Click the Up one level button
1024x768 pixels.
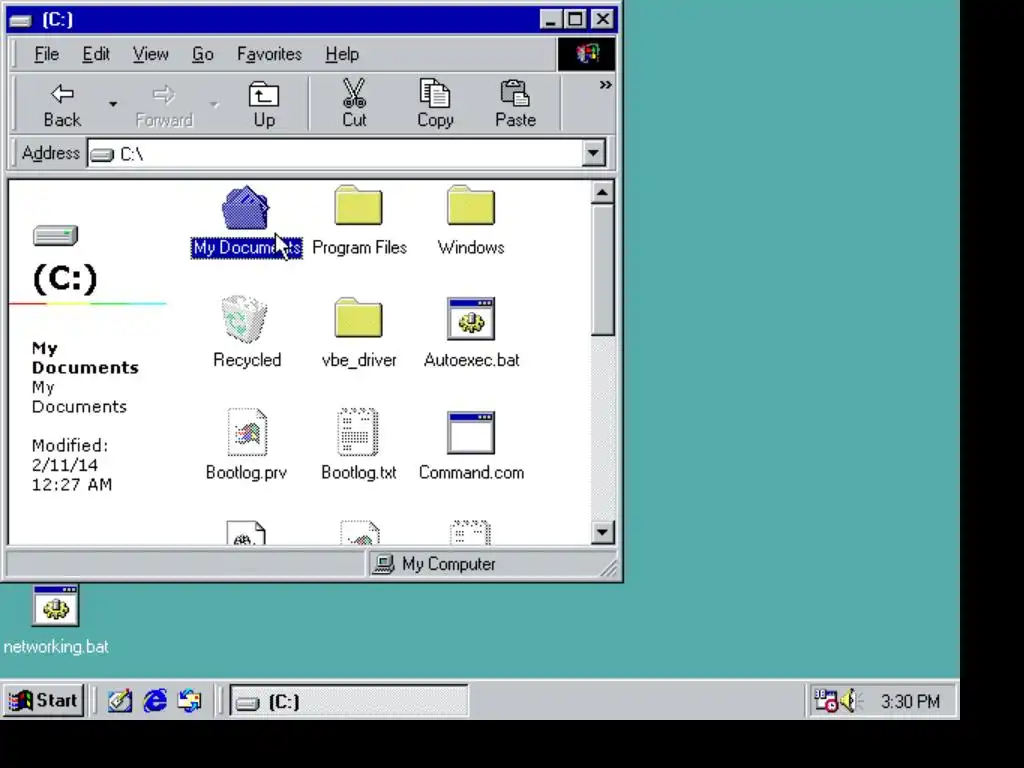tap(264, 104)
